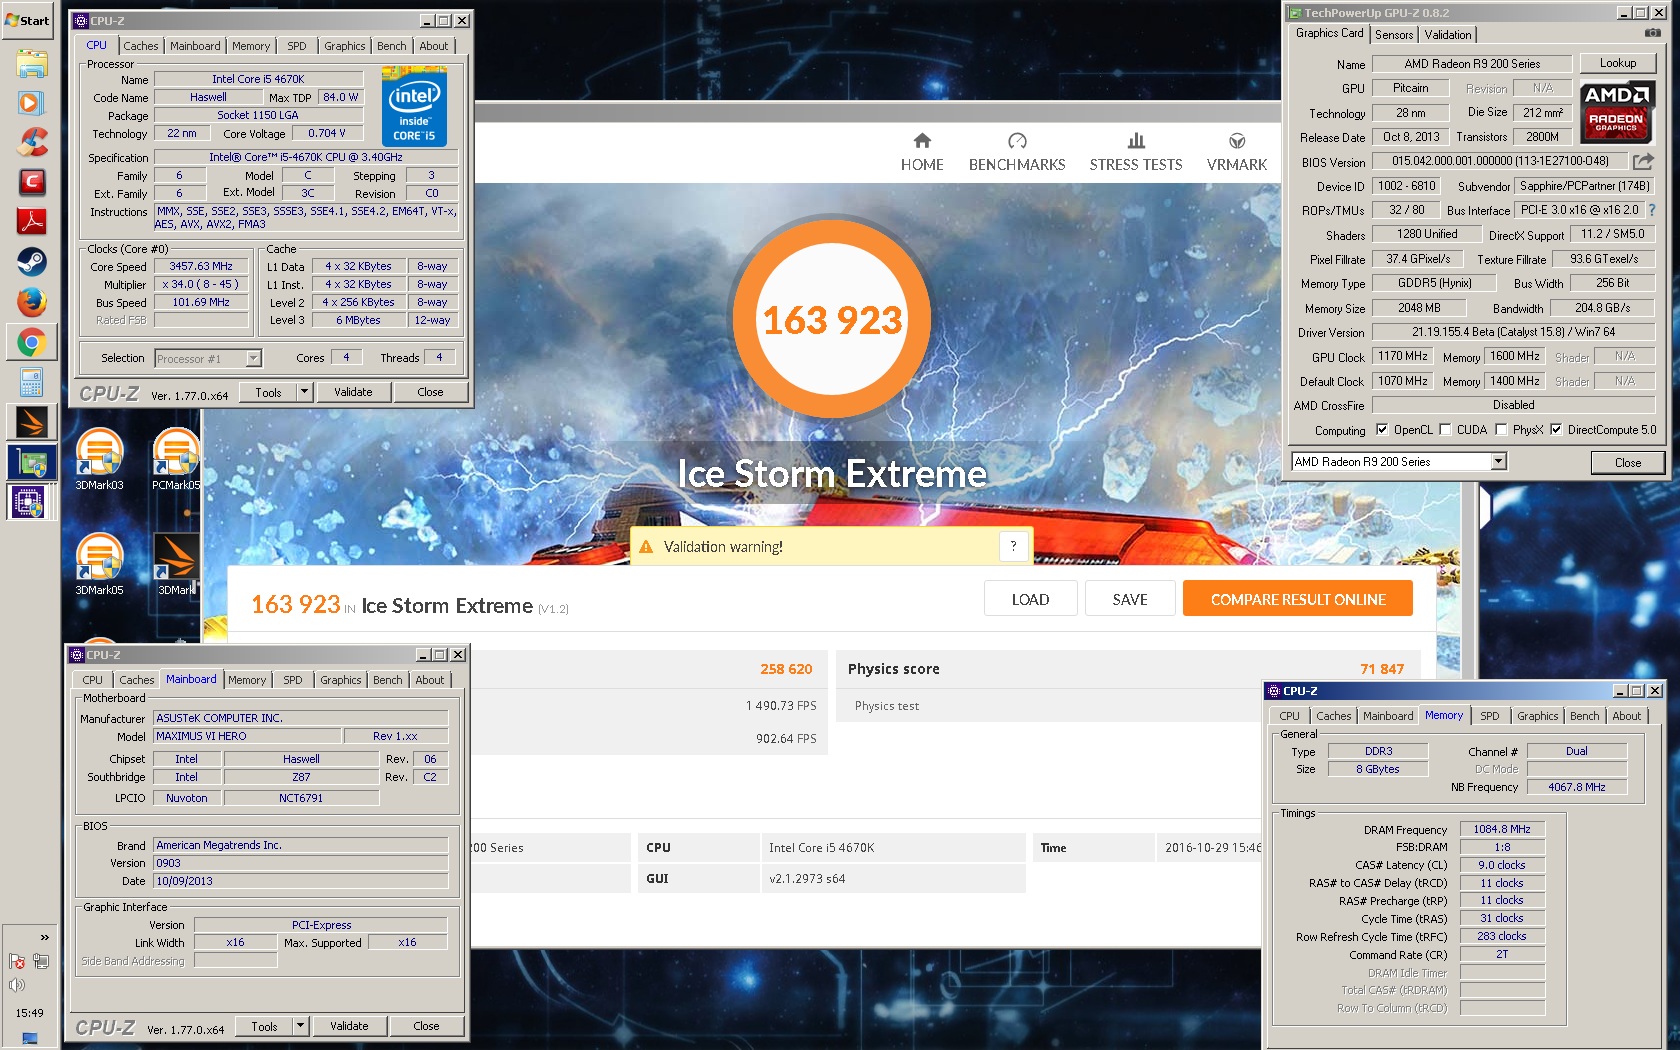The width and height of the screenshot is (1680, 1050).
Task: Open the 3DMark03 desktop shortcut
Action: click(99, 459)
